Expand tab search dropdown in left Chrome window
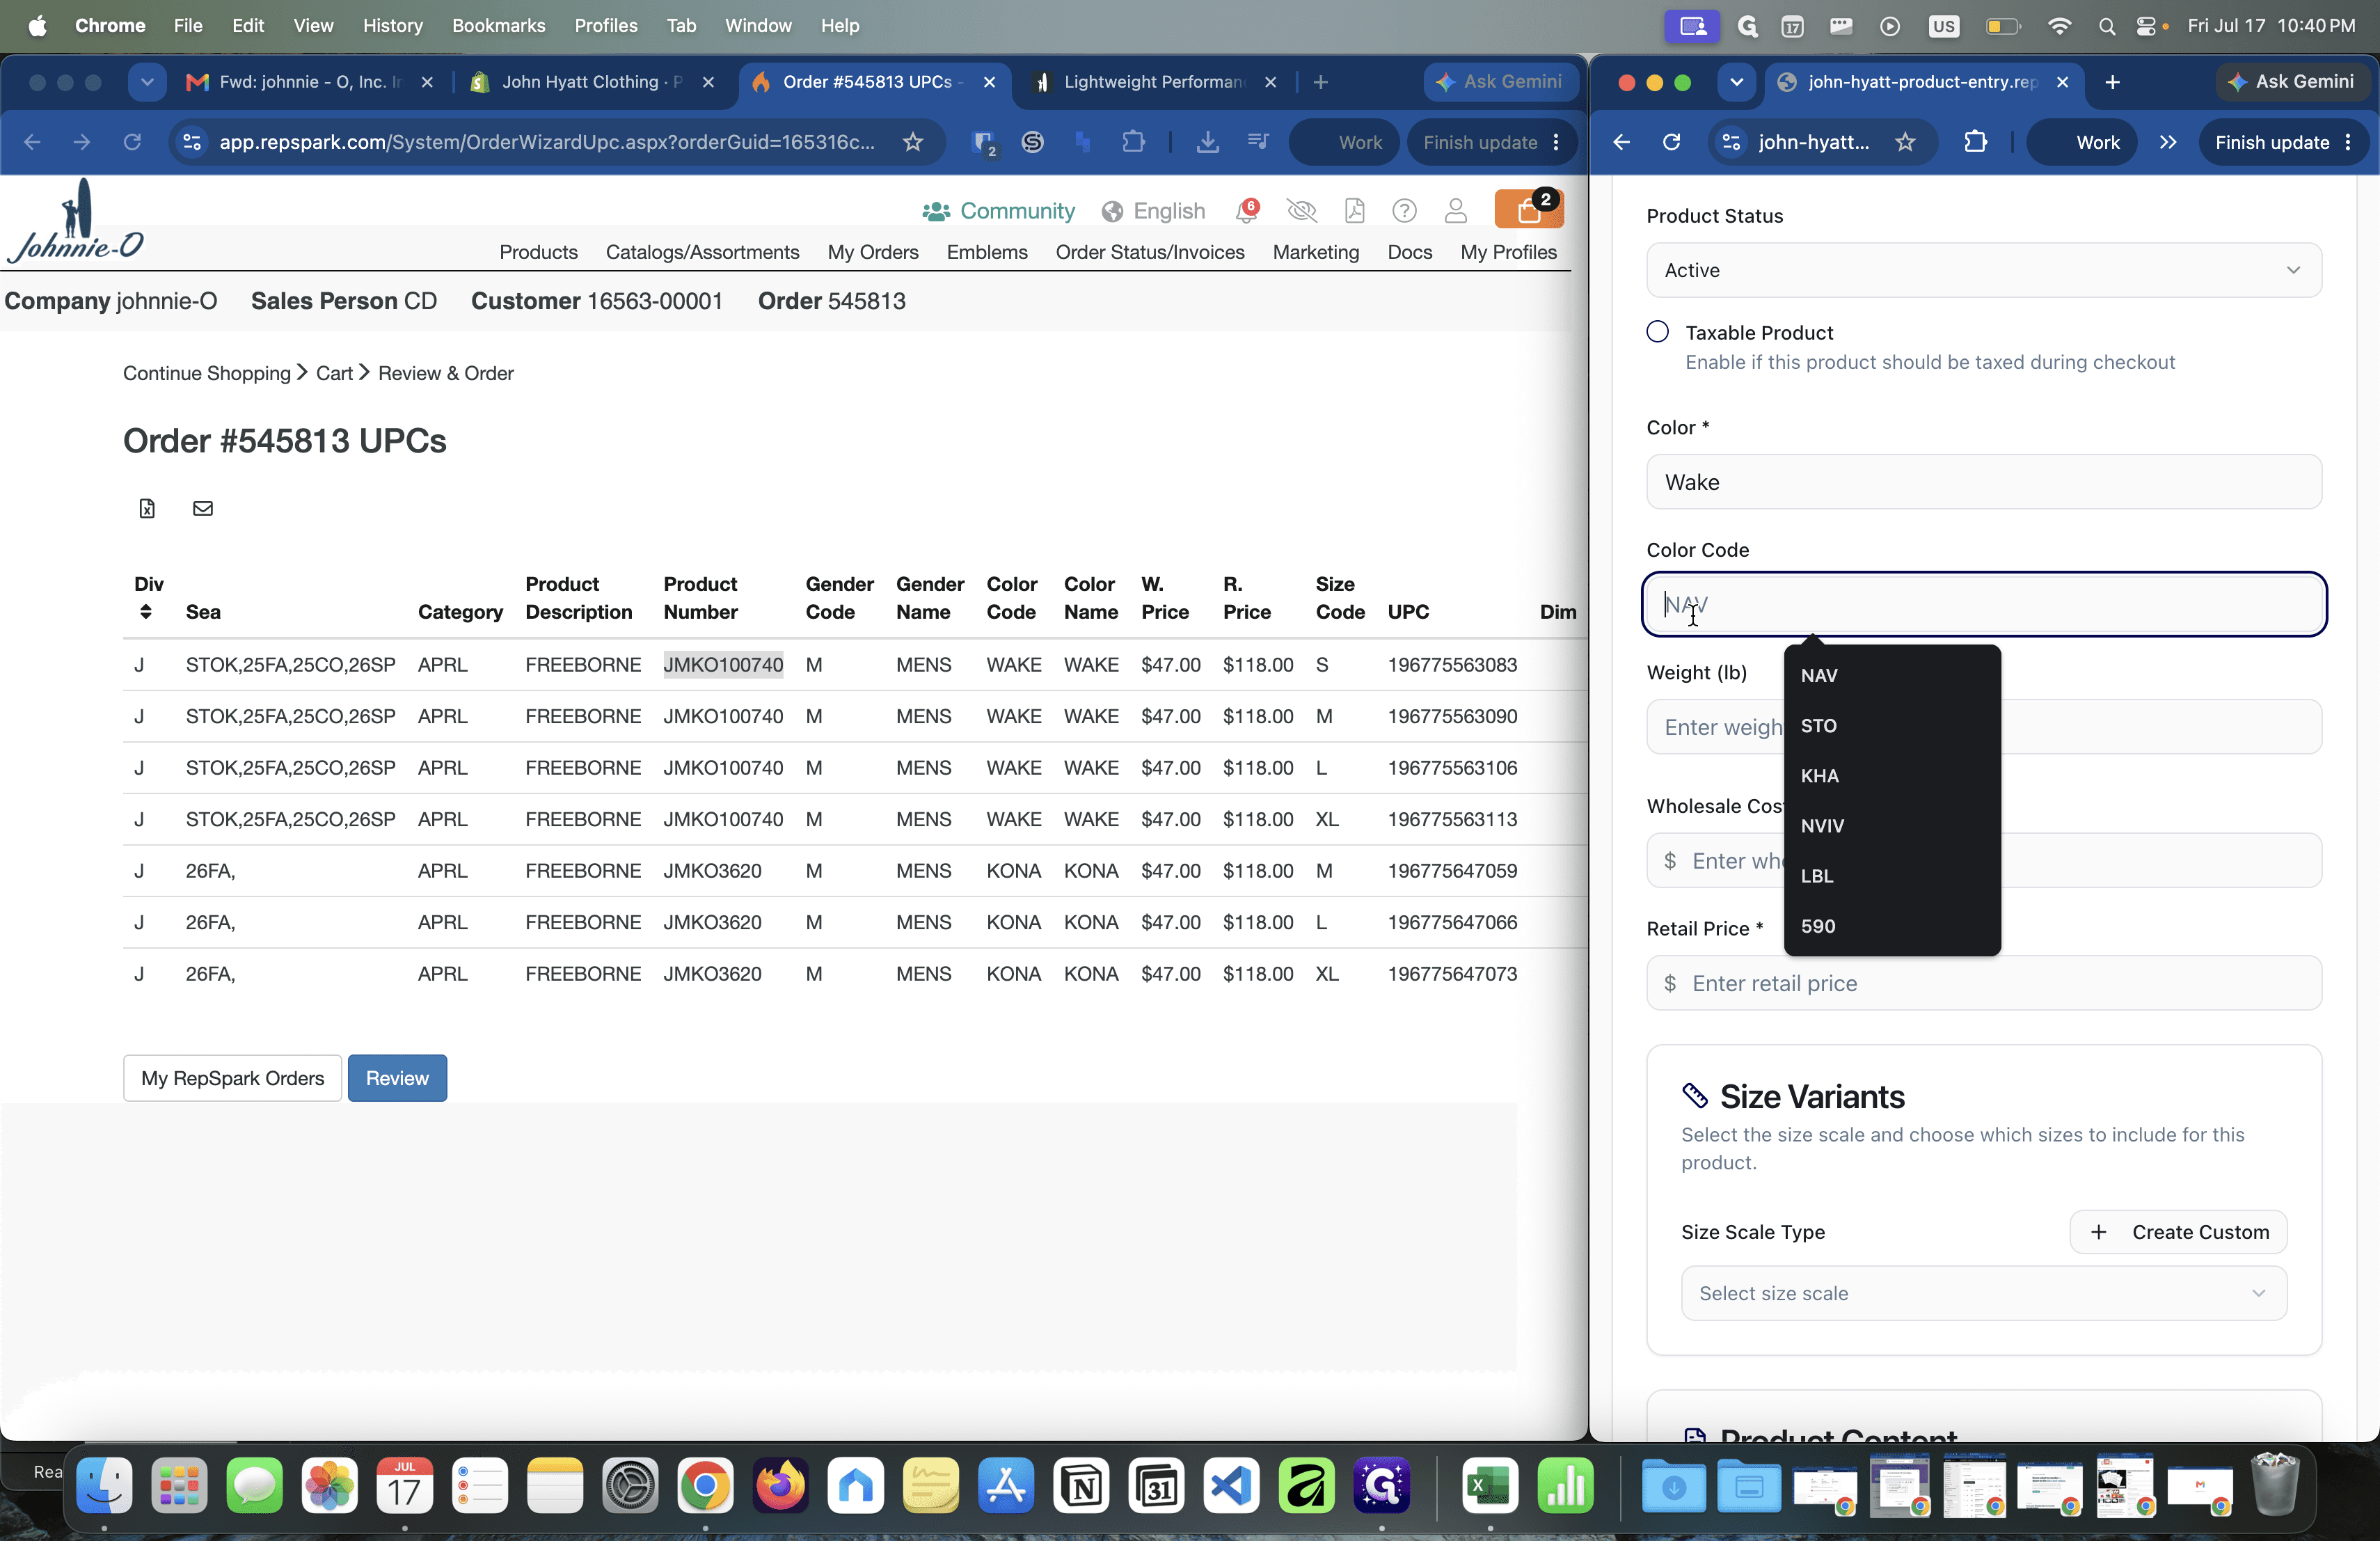This screenshot has width=2380, height=1541. tap(147, 82)
